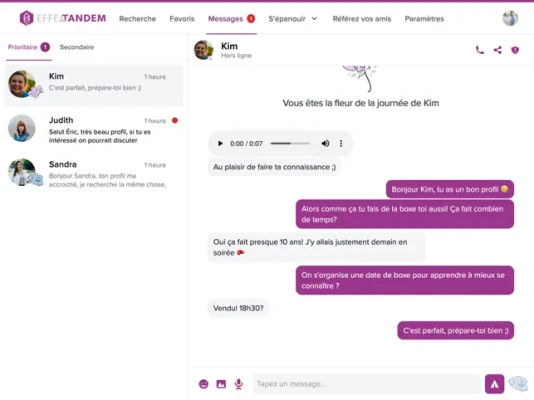Open Référez vos amis link

coord(362,19)
